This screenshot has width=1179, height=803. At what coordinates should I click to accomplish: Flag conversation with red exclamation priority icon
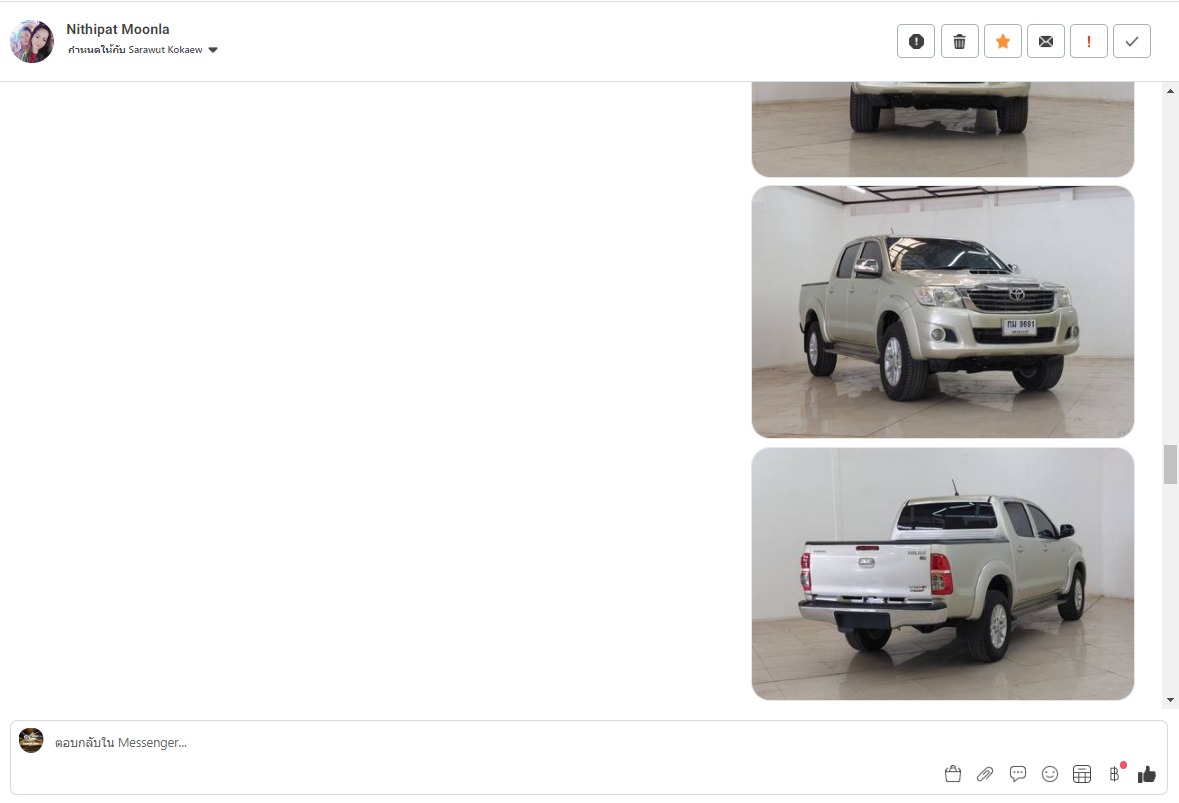pyautogui.click(x=1089, y=41)
